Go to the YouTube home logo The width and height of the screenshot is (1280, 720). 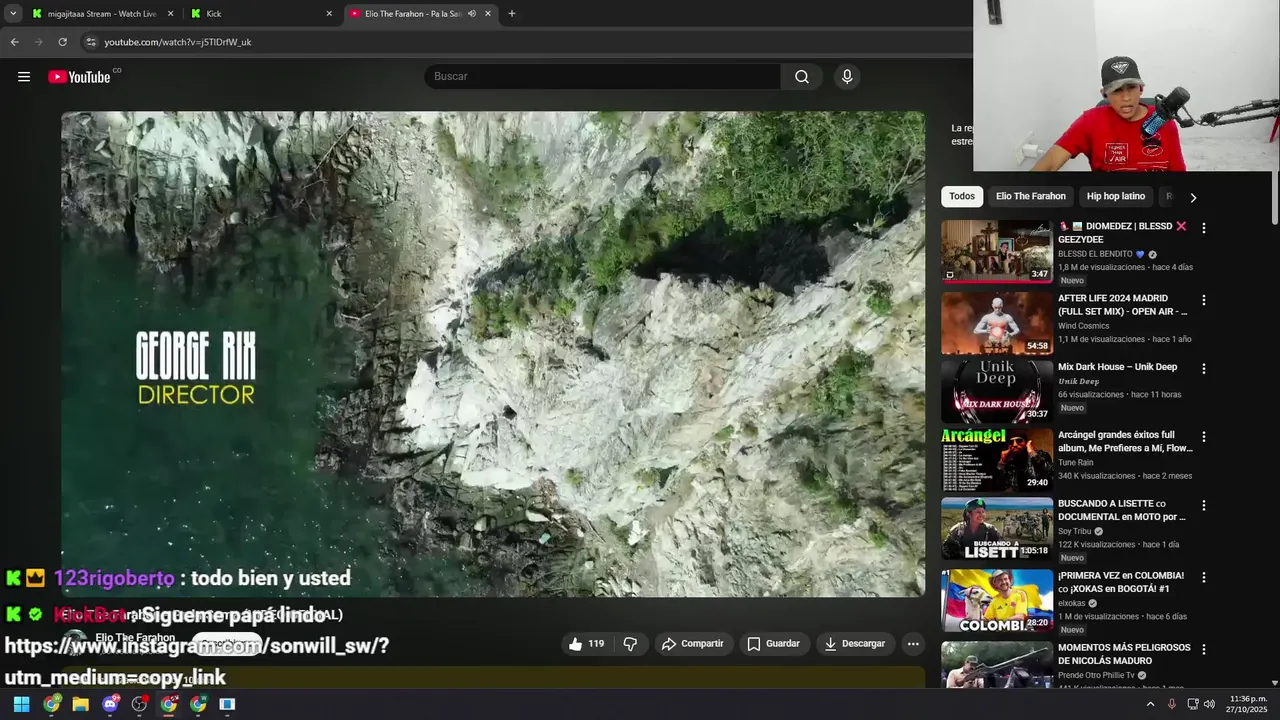(79, 77)
